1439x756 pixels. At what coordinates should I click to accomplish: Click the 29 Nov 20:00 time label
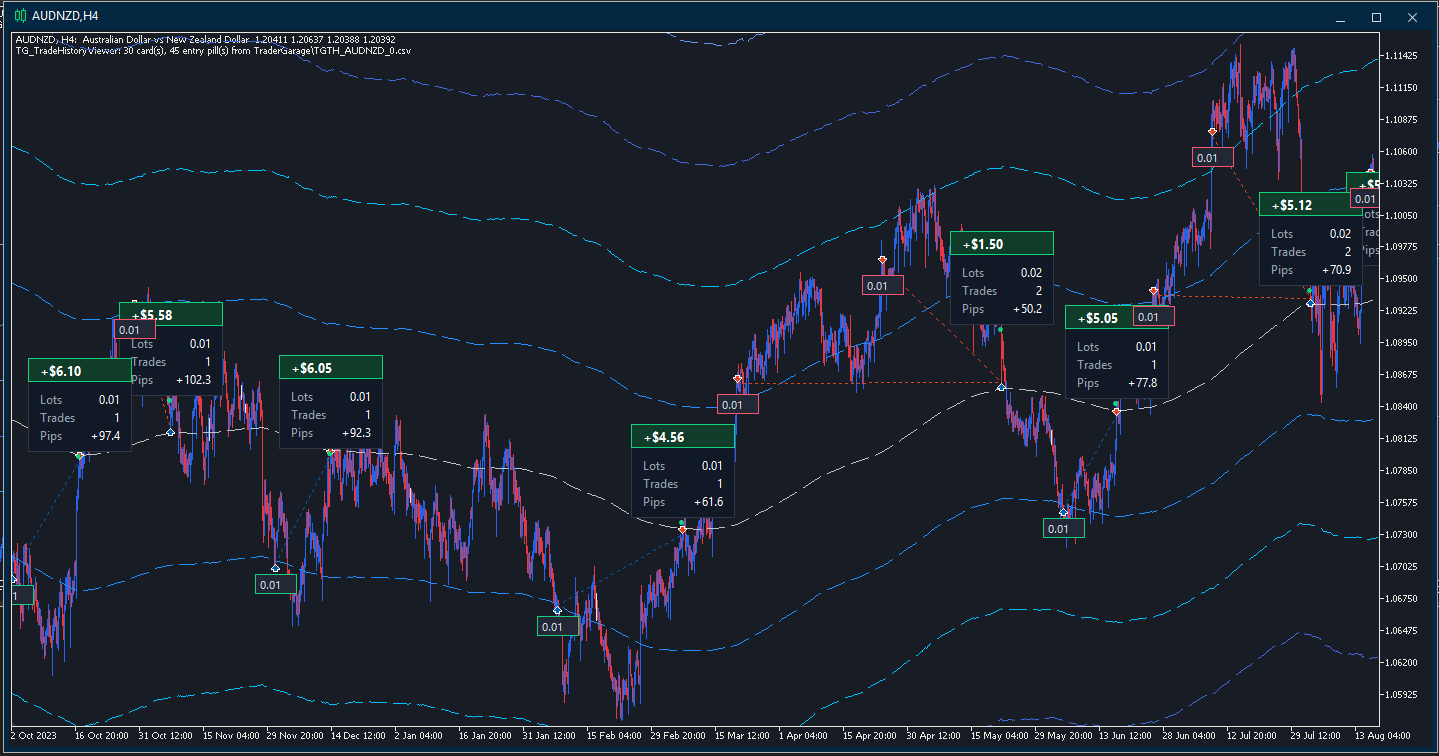[296, 733]
